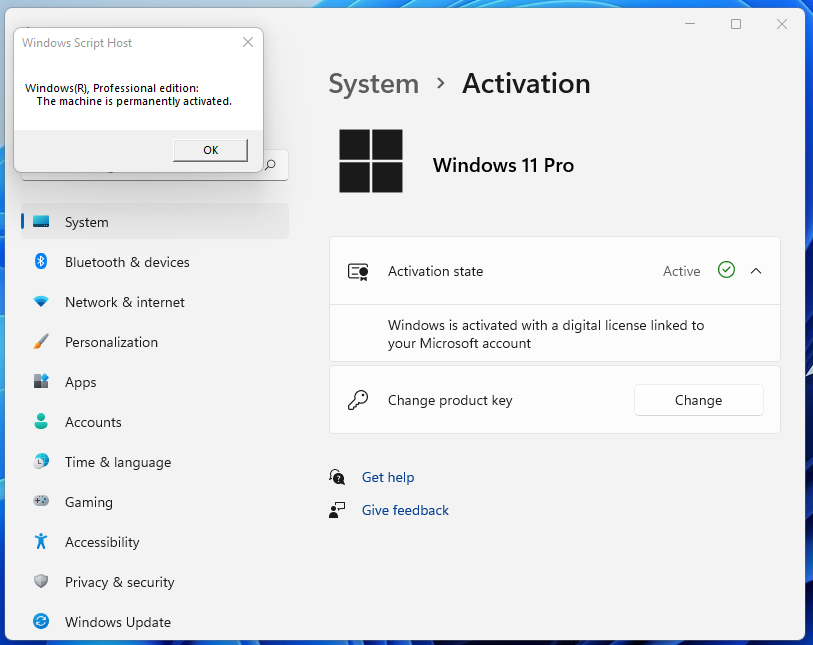Click the Activation state label
Image resolution: width=813 pixels, height=645 pixels.
[436, 271]
